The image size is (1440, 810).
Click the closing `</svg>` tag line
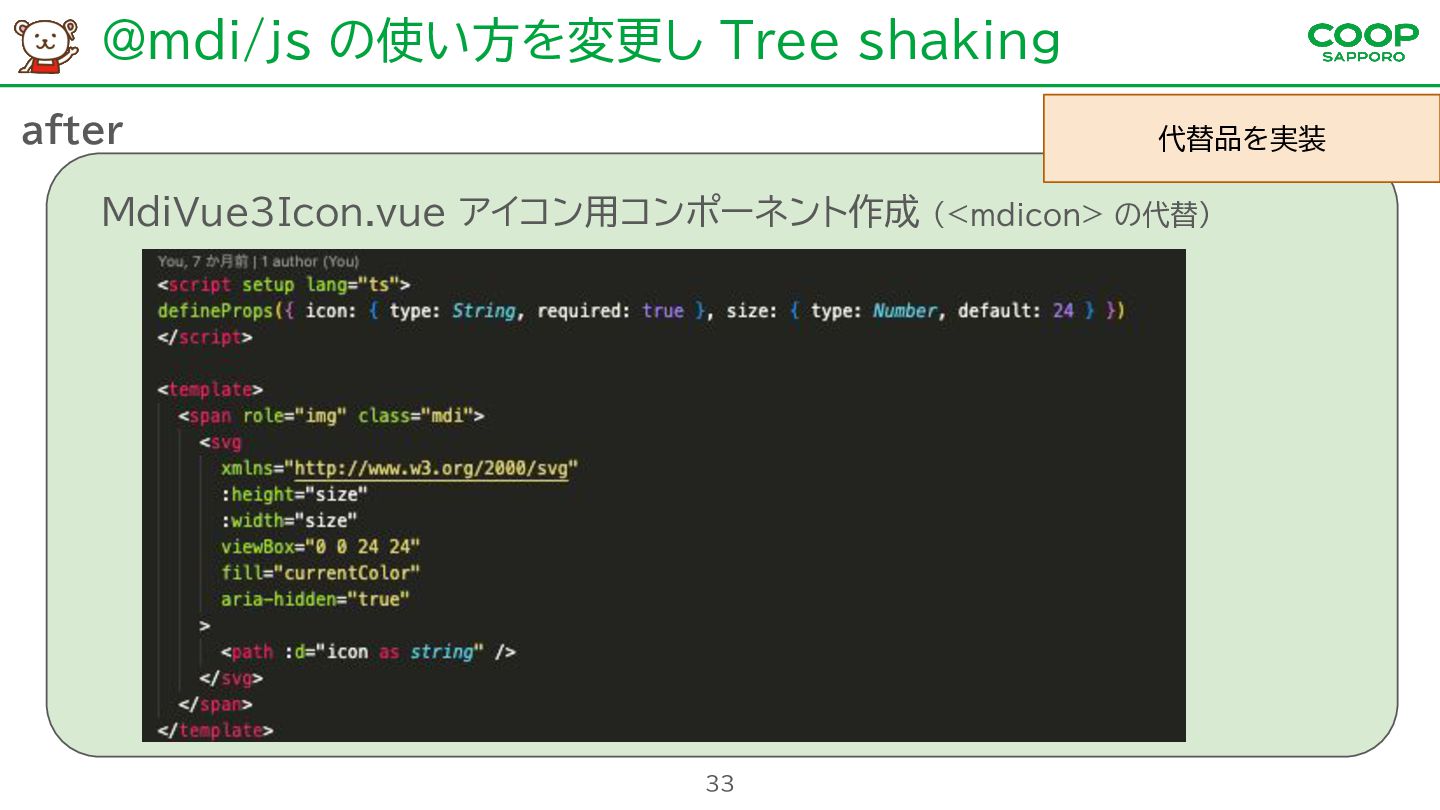coord(232,678)
